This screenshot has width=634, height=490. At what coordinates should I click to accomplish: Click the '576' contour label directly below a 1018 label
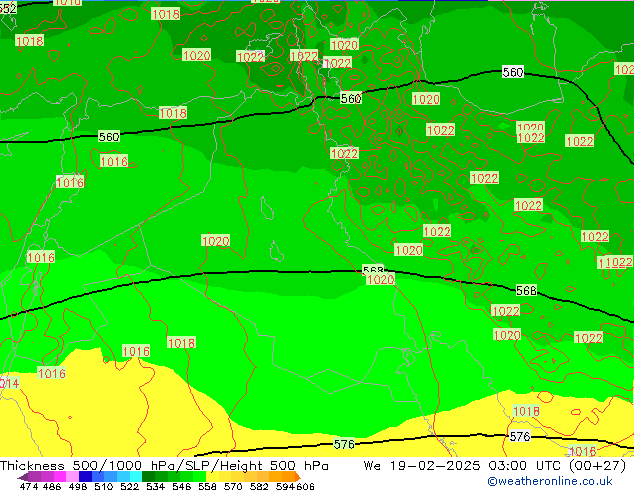(520, 437)
